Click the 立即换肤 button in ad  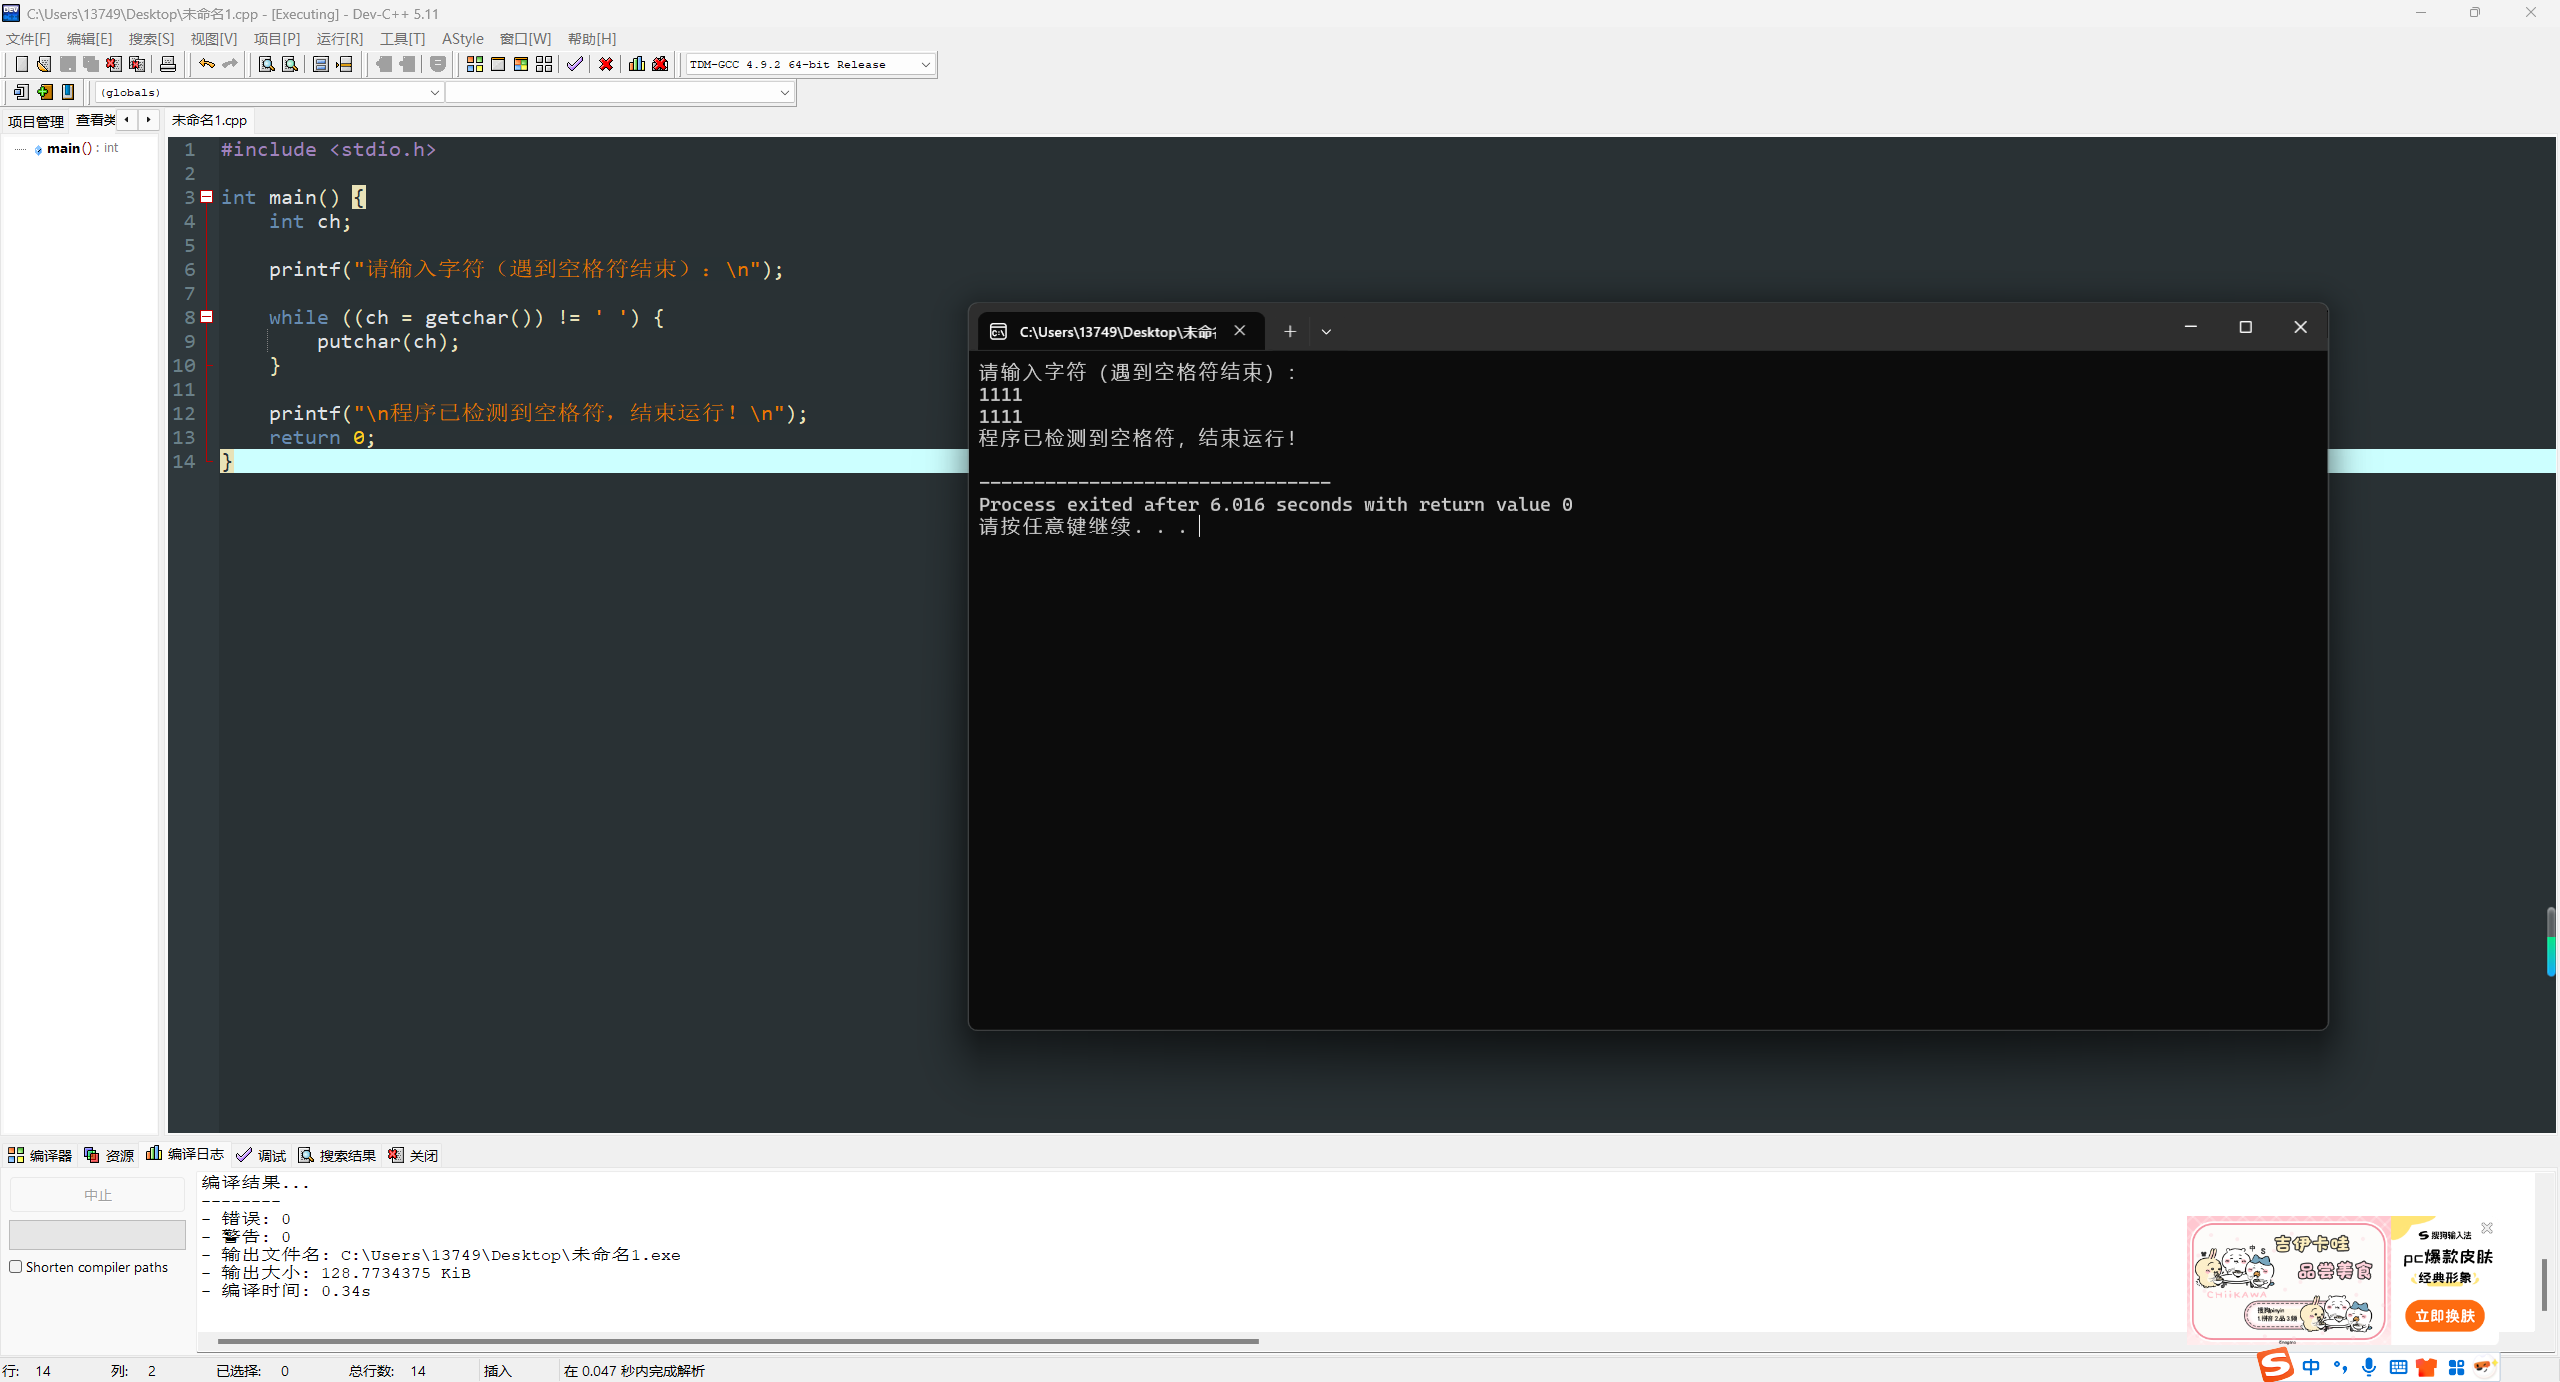(x=2444, y=1316)
